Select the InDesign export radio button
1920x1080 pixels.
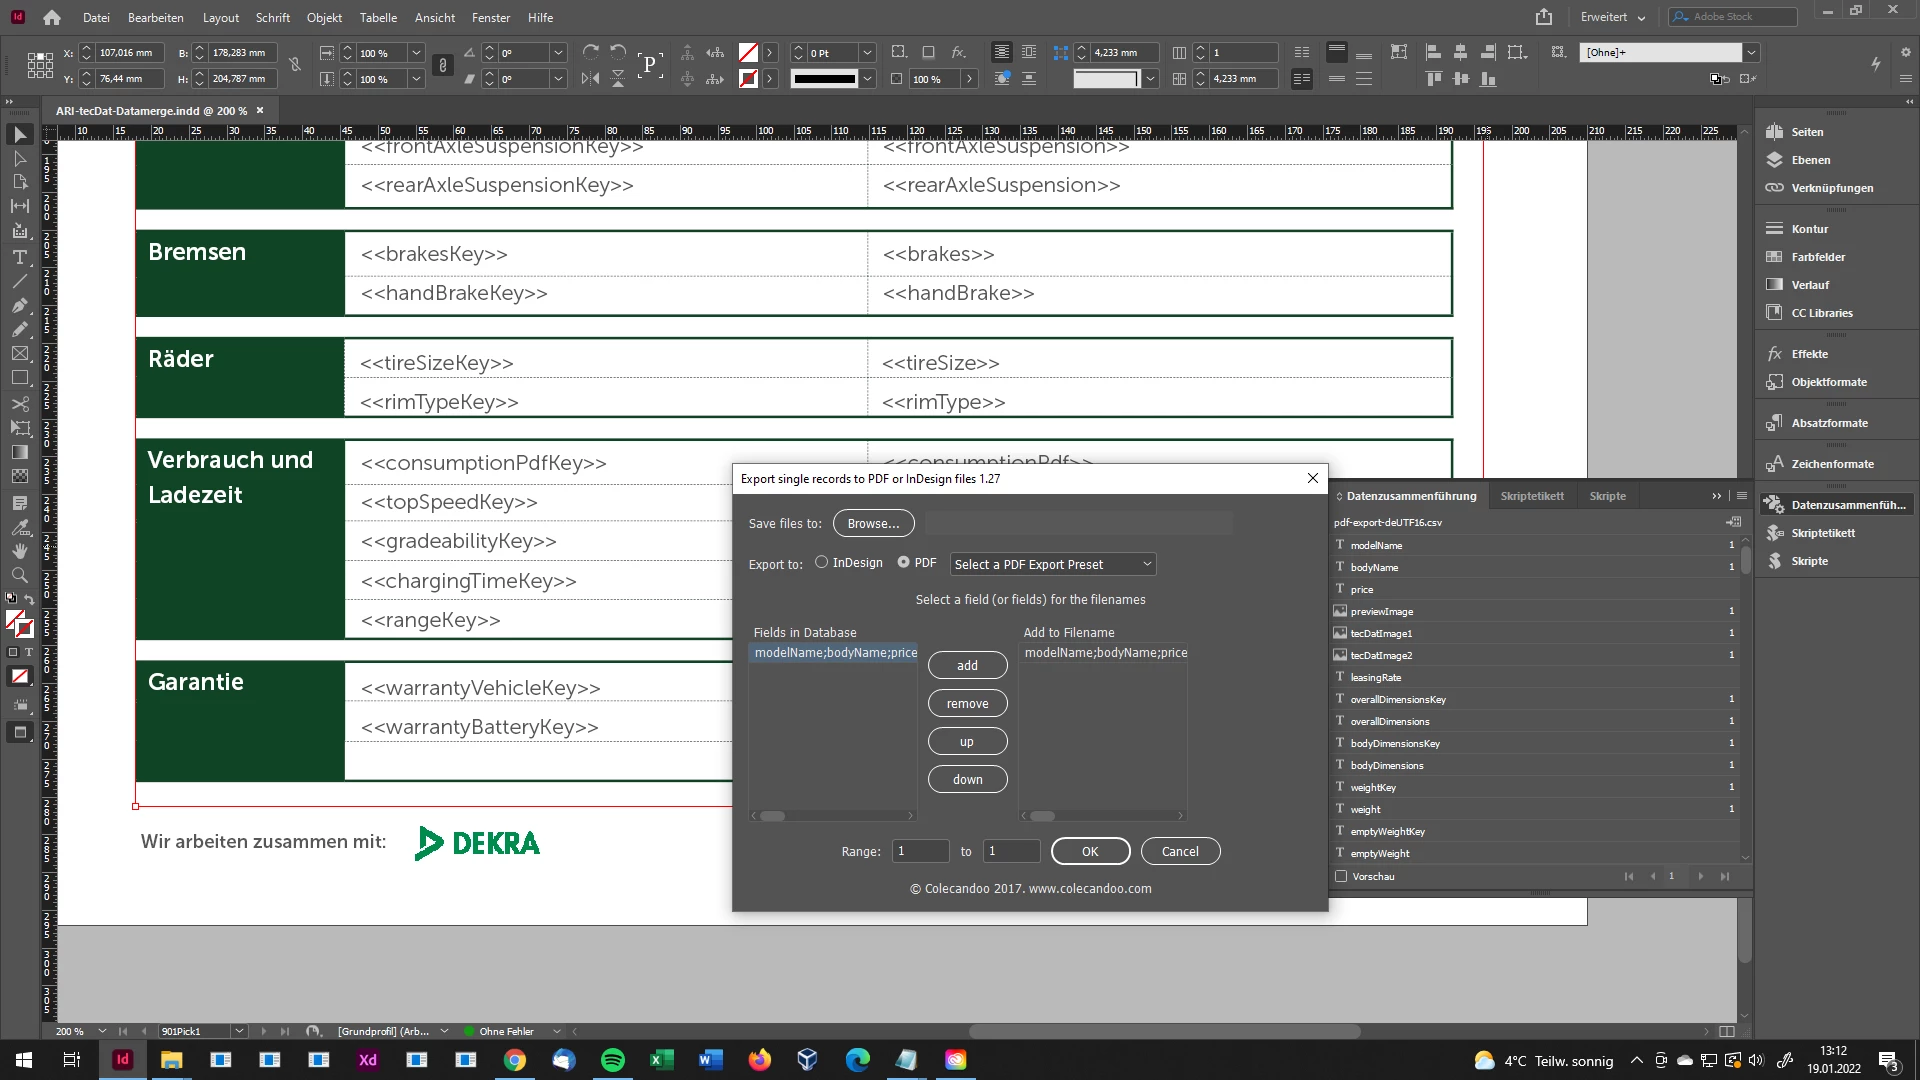tap(821, 562)
